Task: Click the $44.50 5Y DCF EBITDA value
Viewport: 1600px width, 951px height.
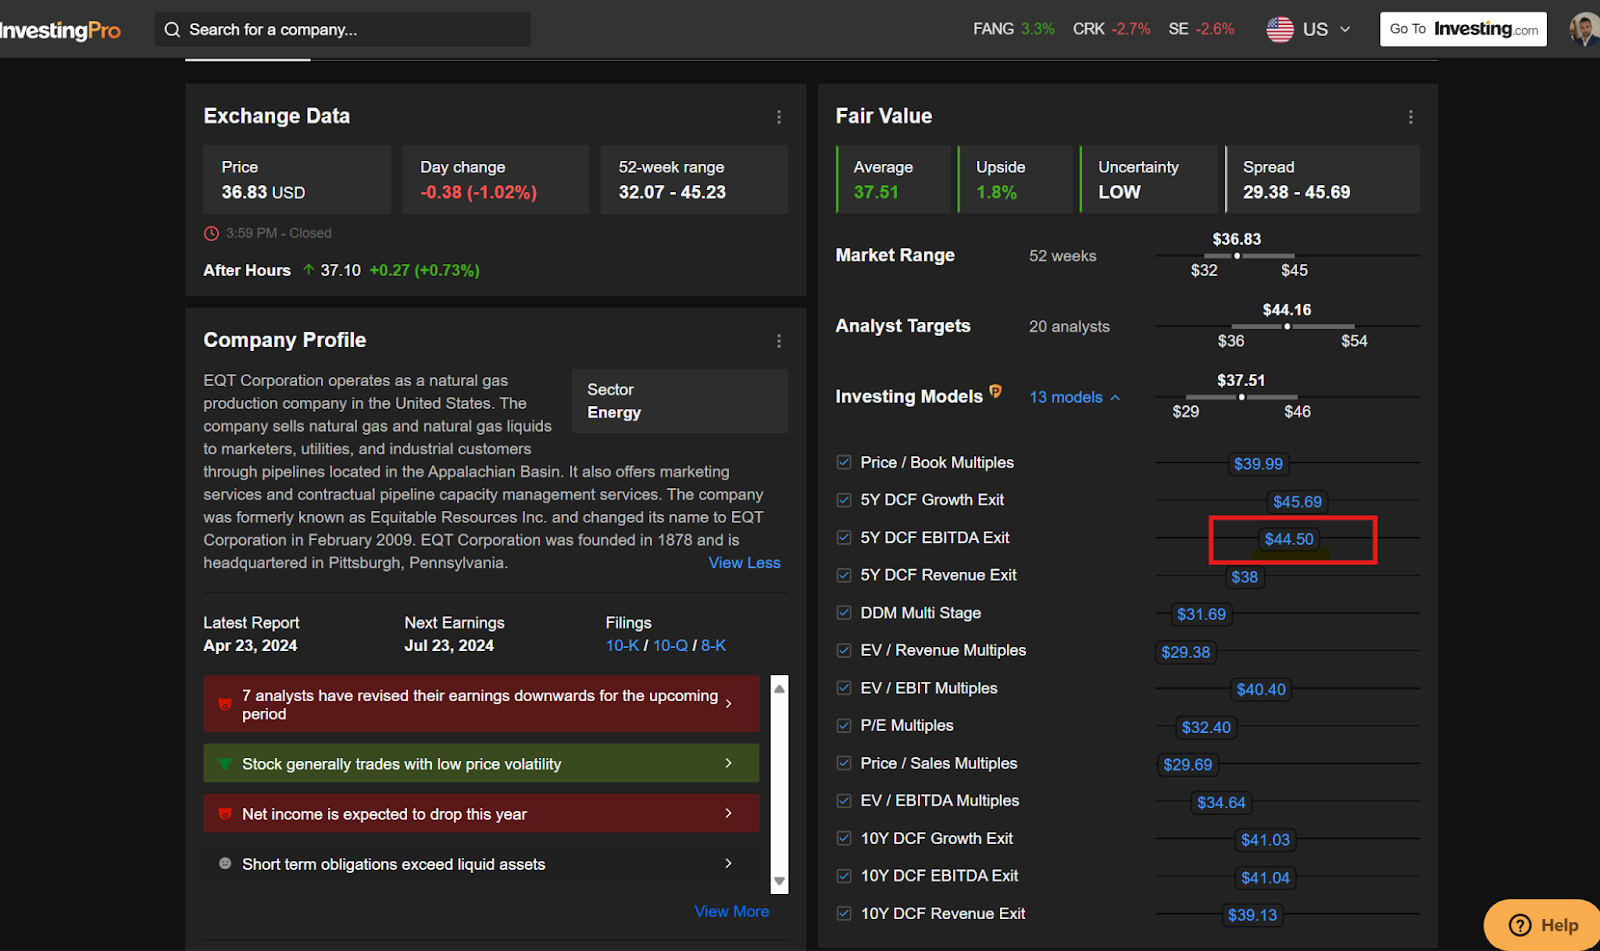Action: [1289, 539]
